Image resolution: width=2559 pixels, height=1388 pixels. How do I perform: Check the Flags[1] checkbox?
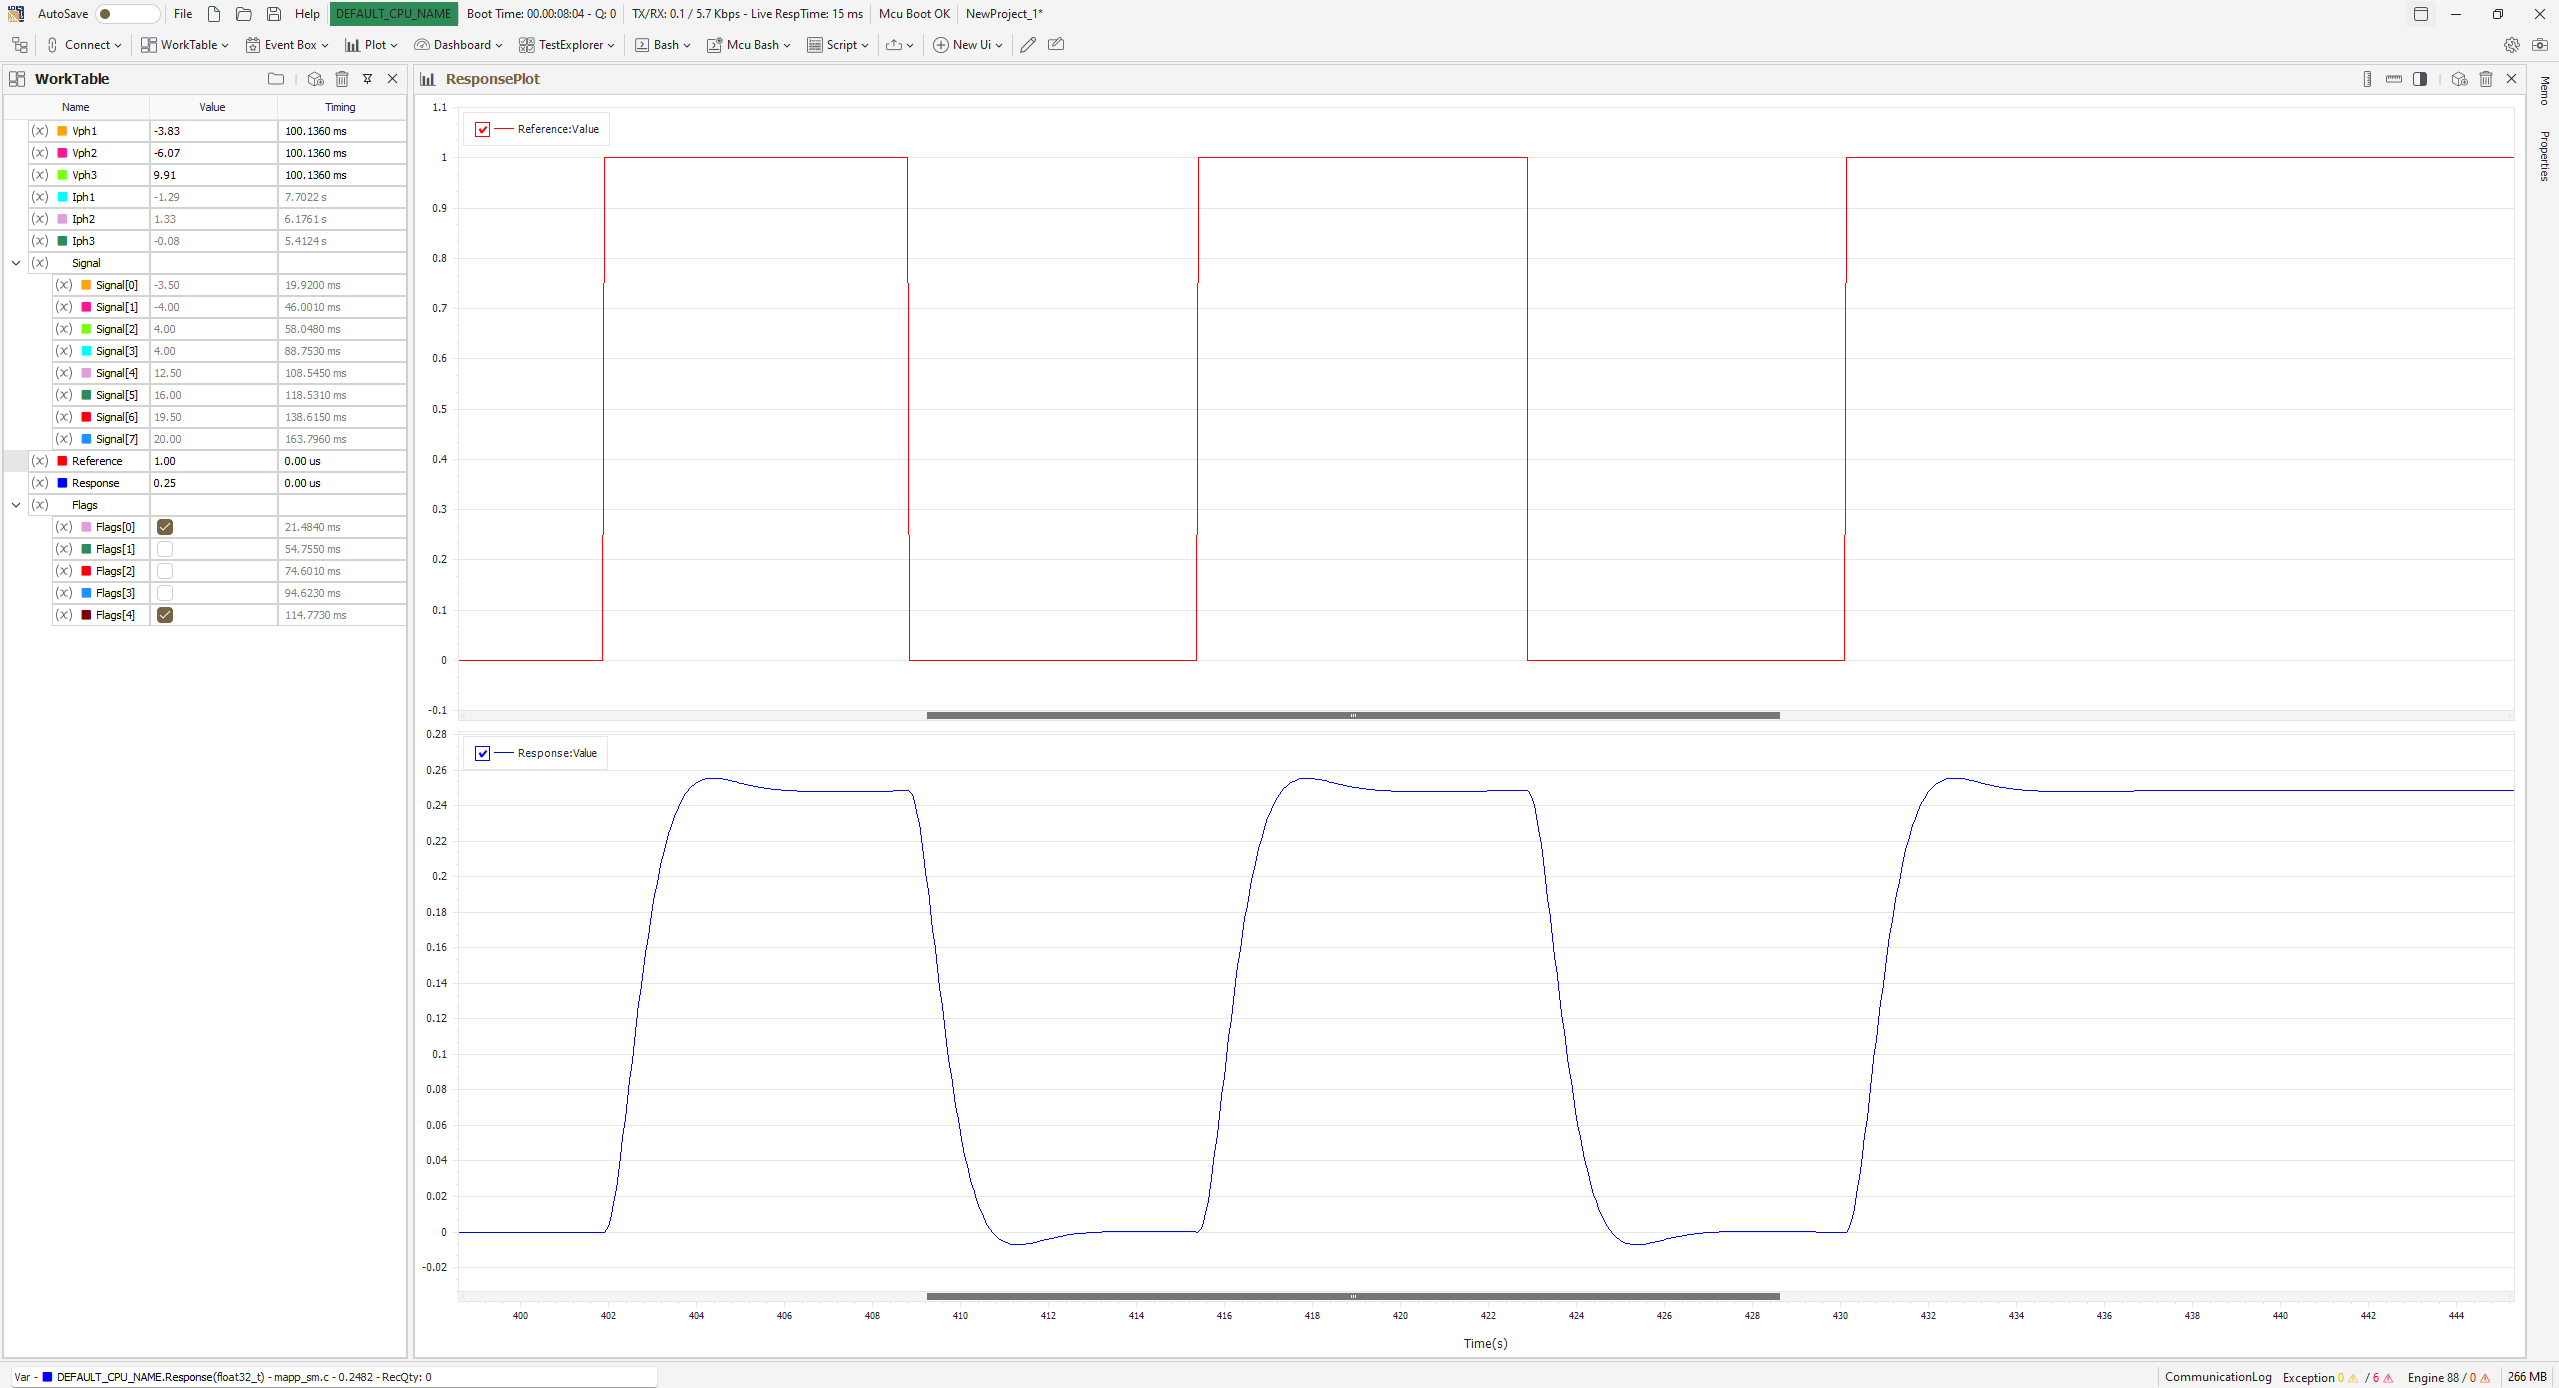tap(165, 549)
